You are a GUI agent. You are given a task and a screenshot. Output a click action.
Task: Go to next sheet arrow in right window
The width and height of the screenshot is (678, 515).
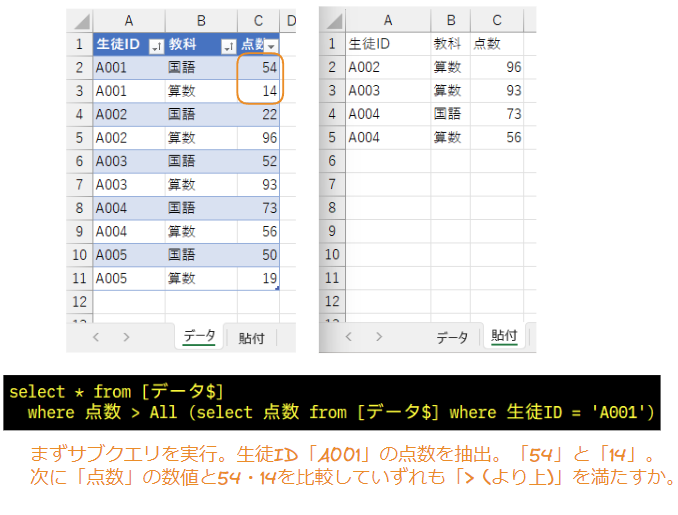379,336
